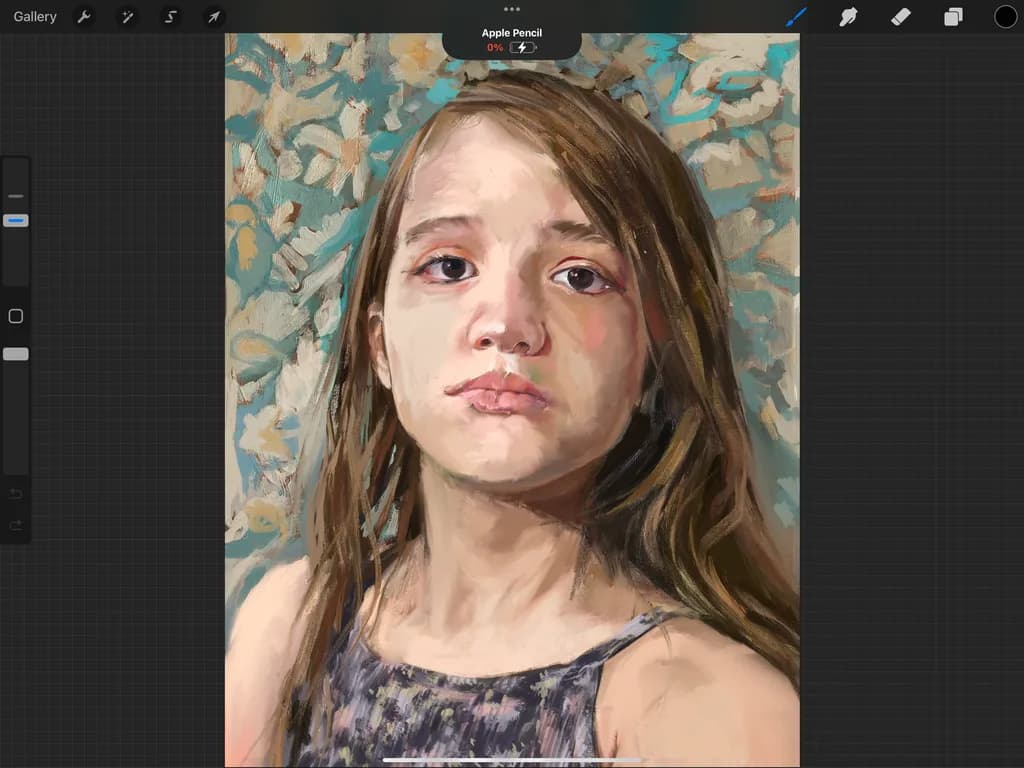Screen dimensions: 1024x768
Task: Open the Actions wrench menu
Action: tap(84, 16)
